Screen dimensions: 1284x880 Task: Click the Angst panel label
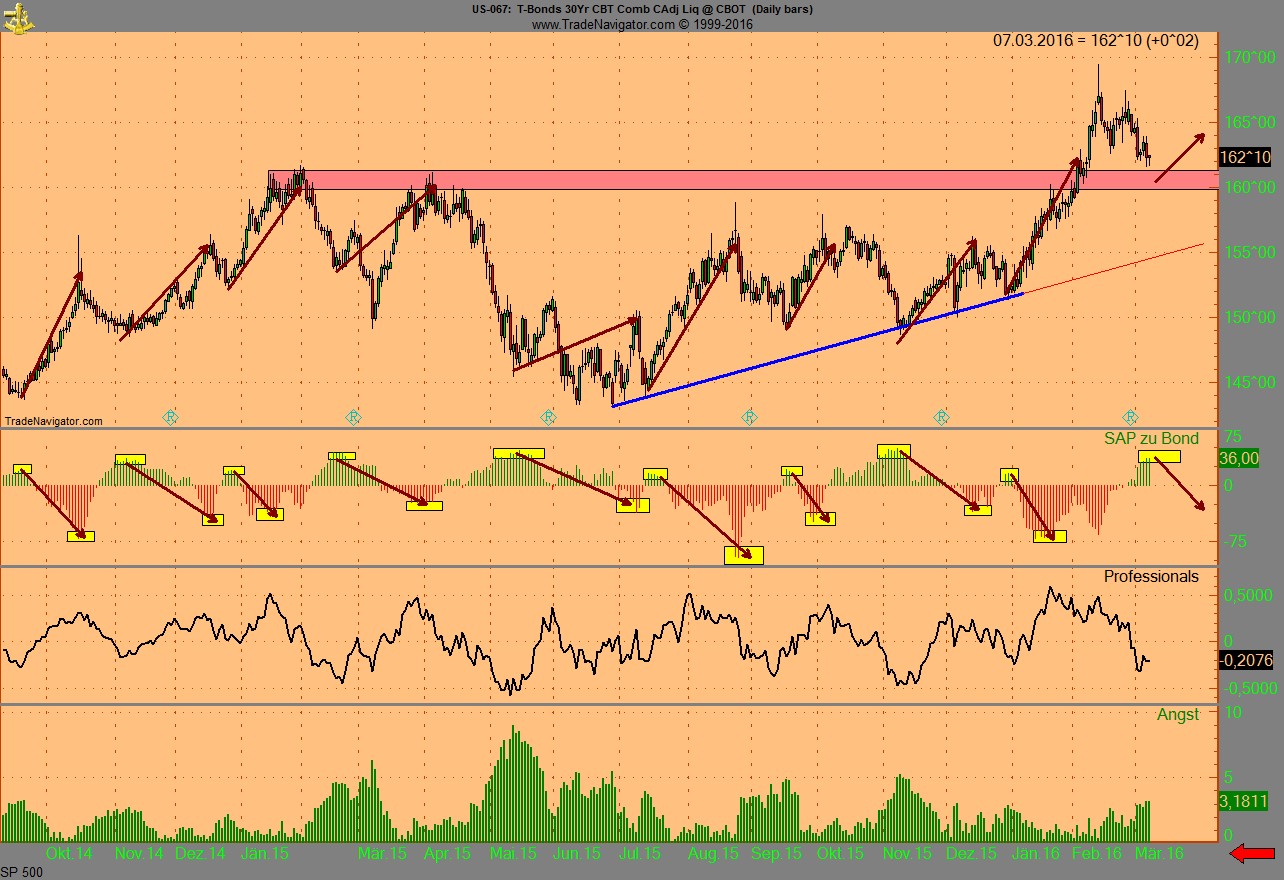pyautogui.click(x=1178, y=714)
